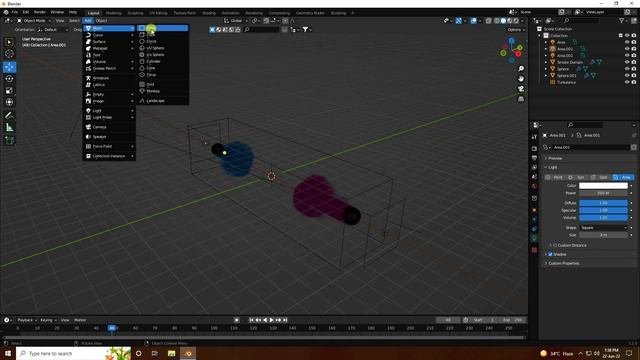This screenshot has height=360, width=640.
Task: Select the Sun light type
Action: 577,177
